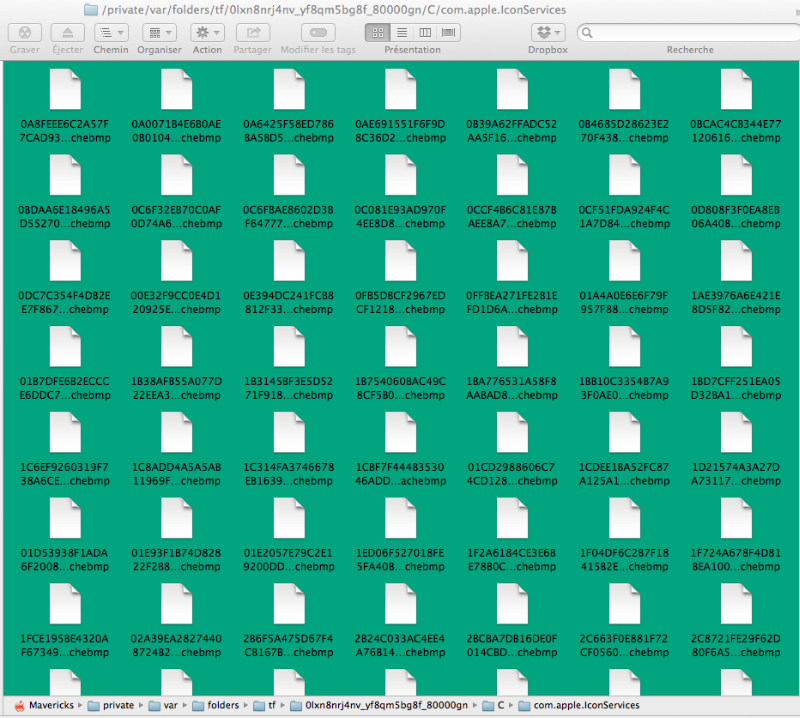800x718 pixels.
Task: Select the file icon 0FB5DBCF2967ED
Action: pos(401,261)
